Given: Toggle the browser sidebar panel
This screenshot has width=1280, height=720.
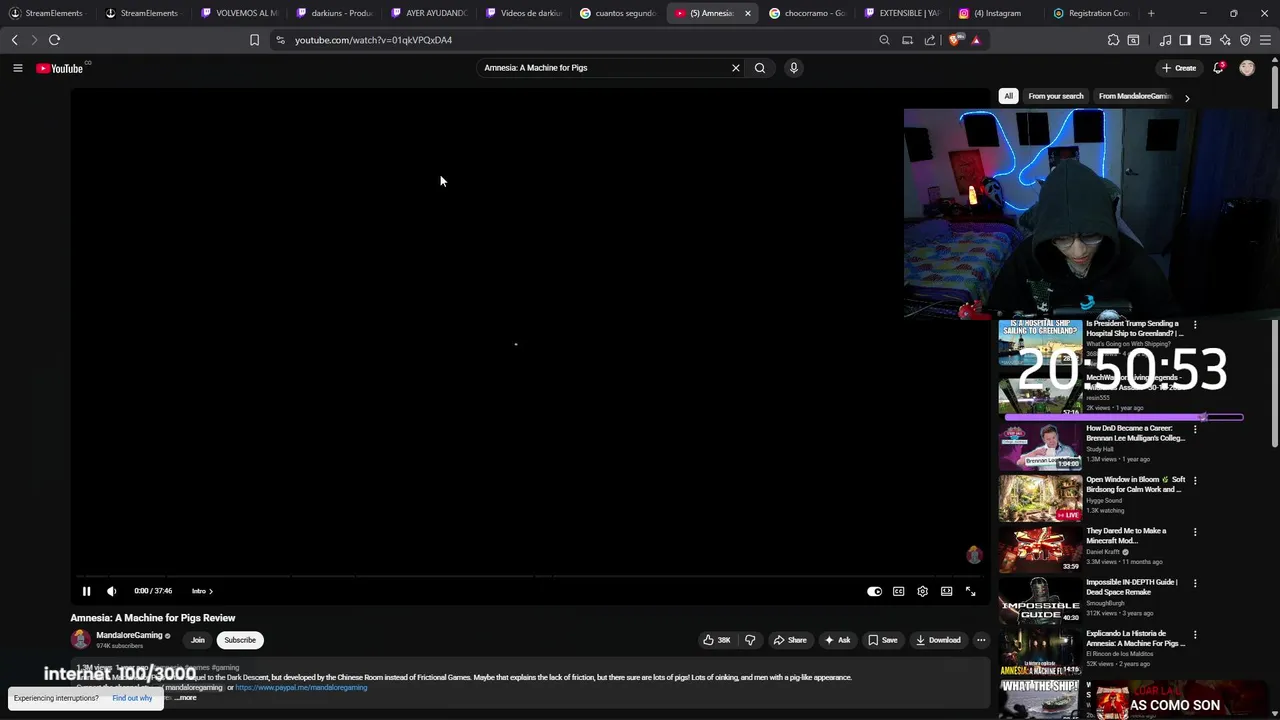Looking at the screenshot, I should (1185, 40).
